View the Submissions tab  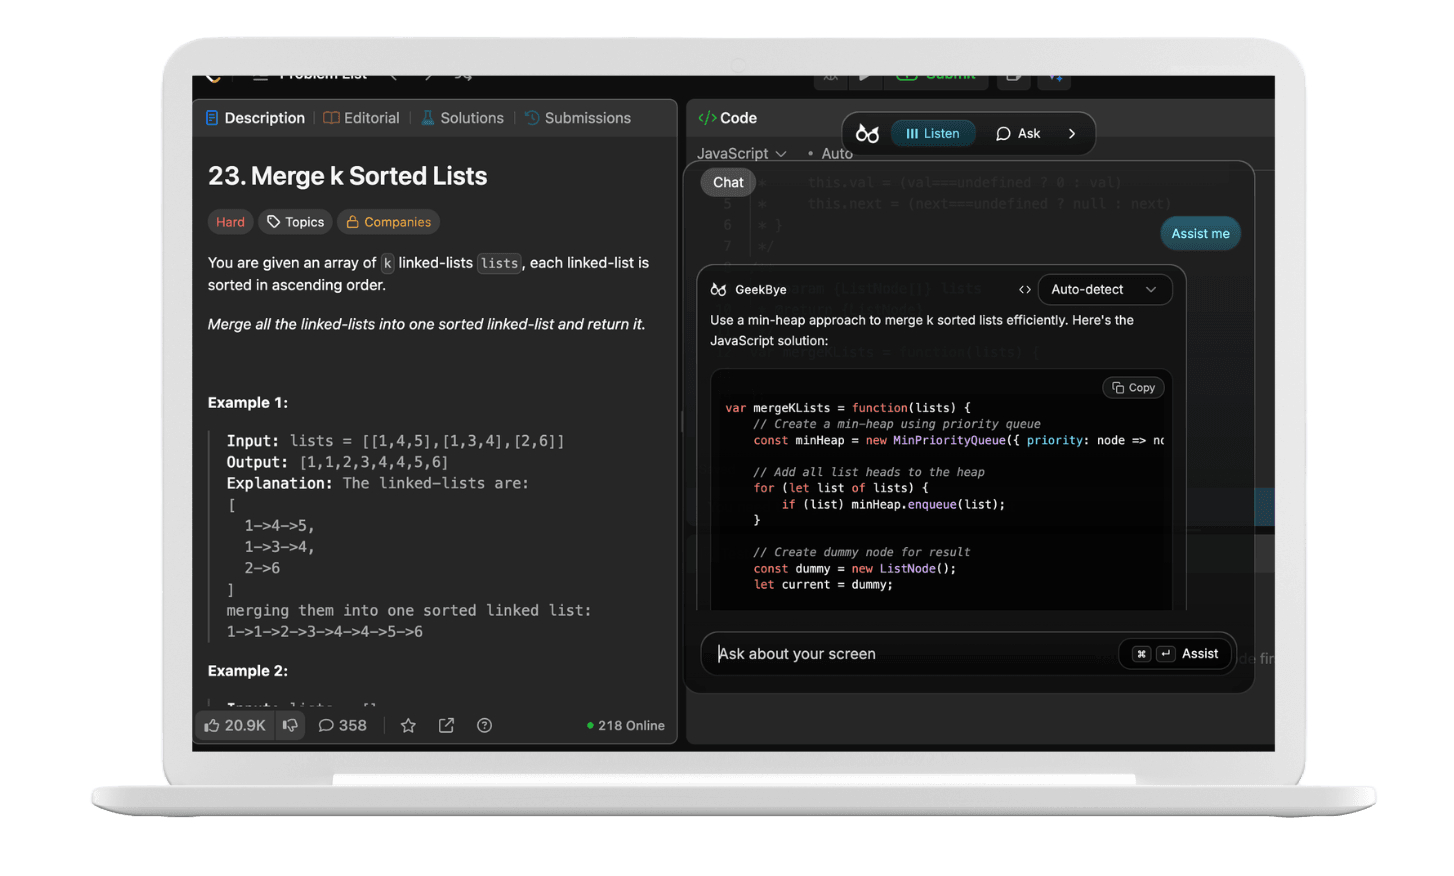578,118
